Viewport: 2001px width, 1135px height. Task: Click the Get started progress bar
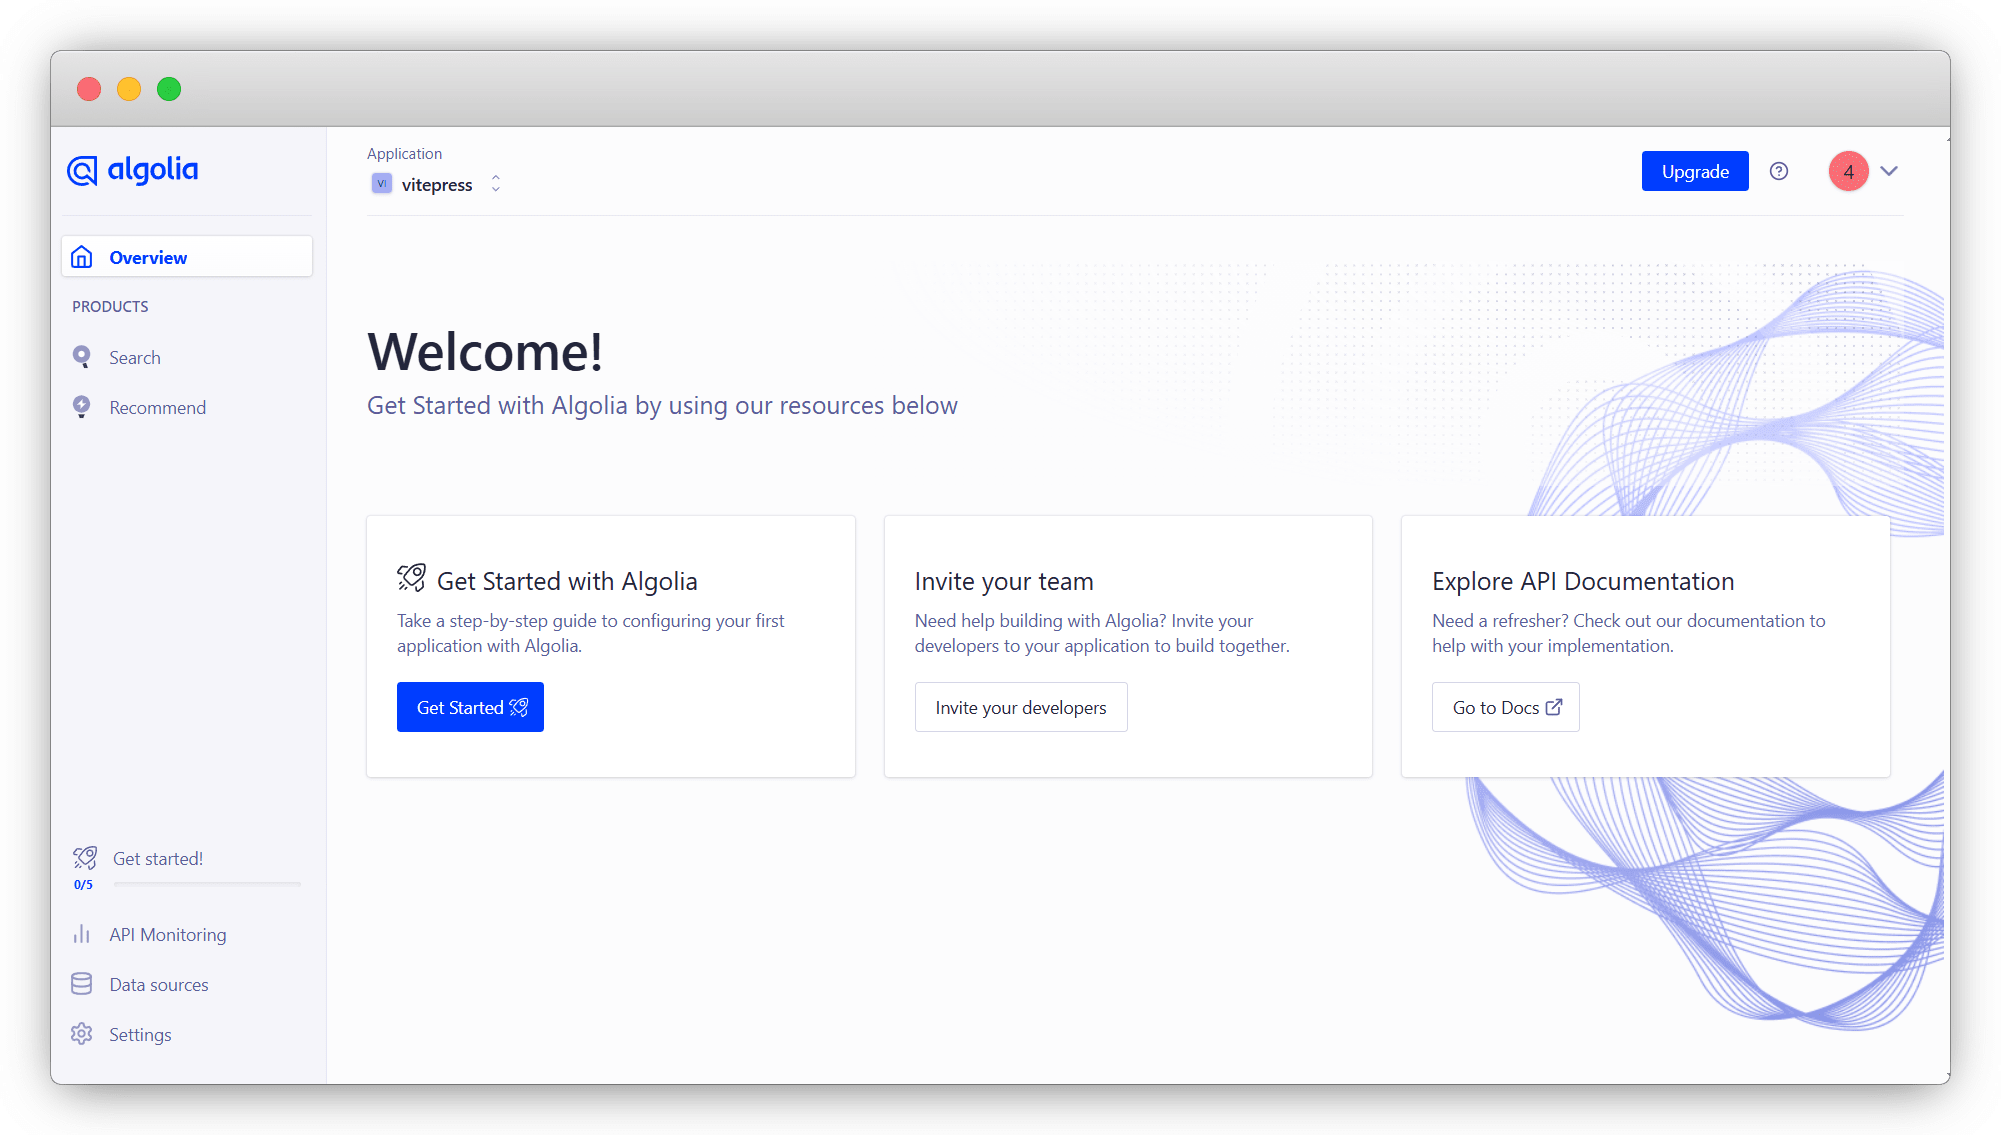pos(207,884)
